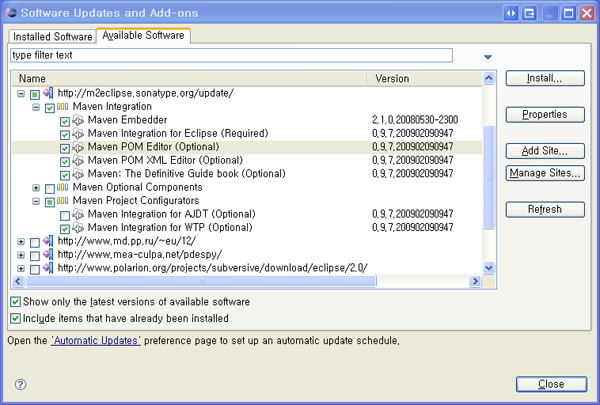The width and height of the screenshot is (600, 405).
Task: Uncheck Maven POM Editor (Optional) checkbox
Action: click(x=65, y=148)
